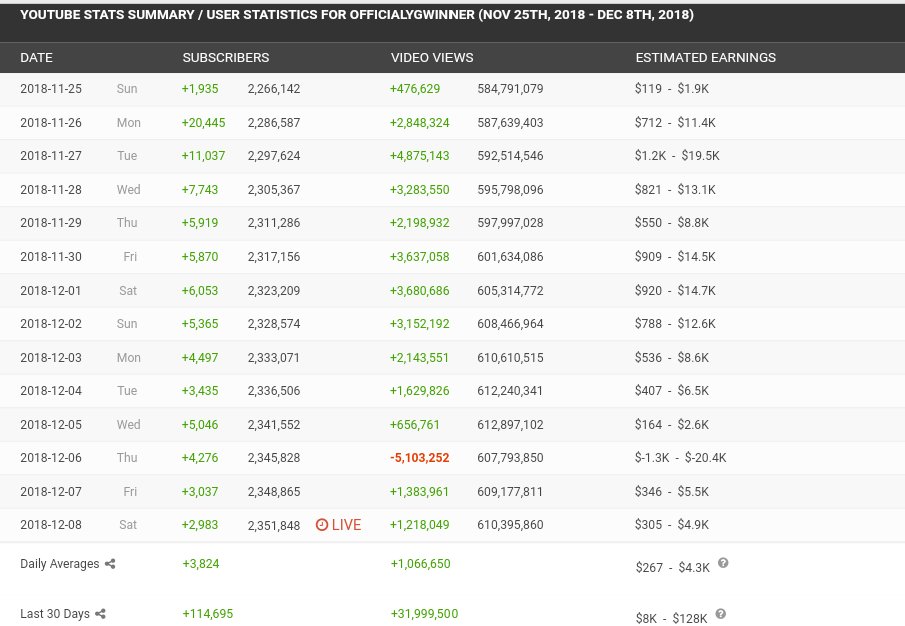Select total views 584,791,079
Viewport: 905px width, 626px height.
coord(510,89)
